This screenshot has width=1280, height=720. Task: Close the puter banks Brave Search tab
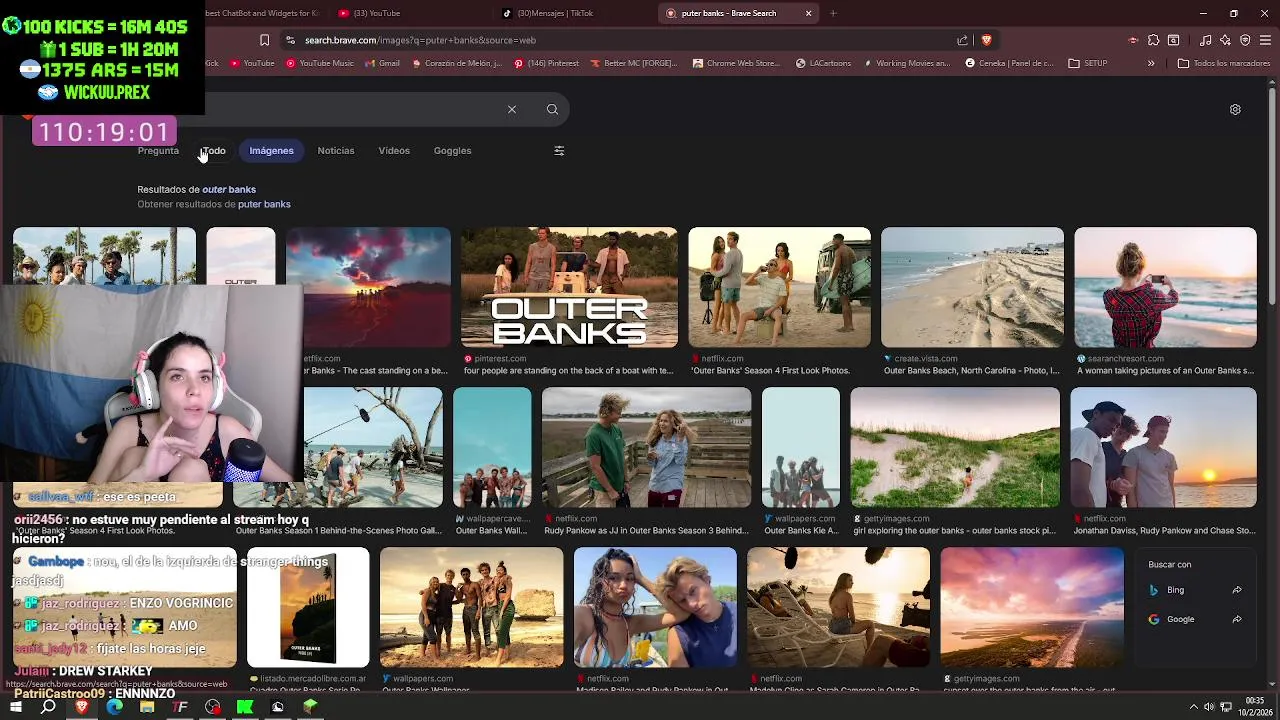(x=808, y=13)
